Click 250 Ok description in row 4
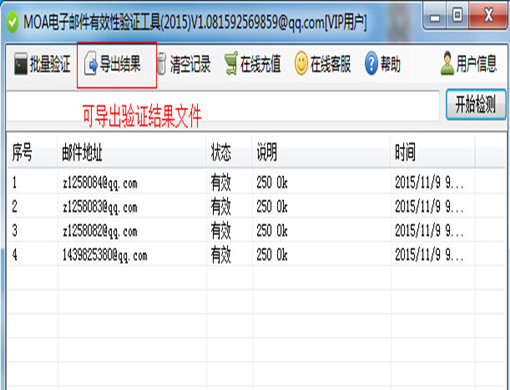Screen dimensions: 510x390 [x=272, y=255]
